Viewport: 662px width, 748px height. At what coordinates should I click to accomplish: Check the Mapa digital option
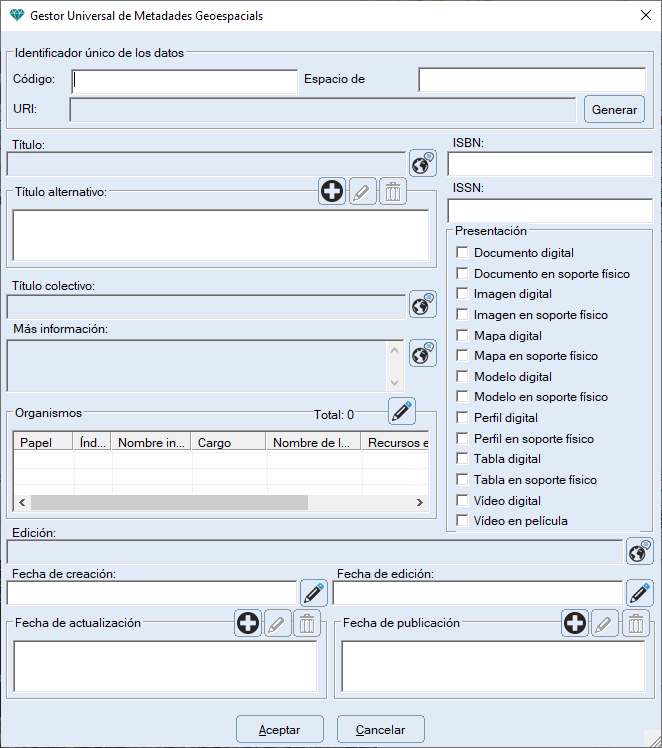coord(462,336)
